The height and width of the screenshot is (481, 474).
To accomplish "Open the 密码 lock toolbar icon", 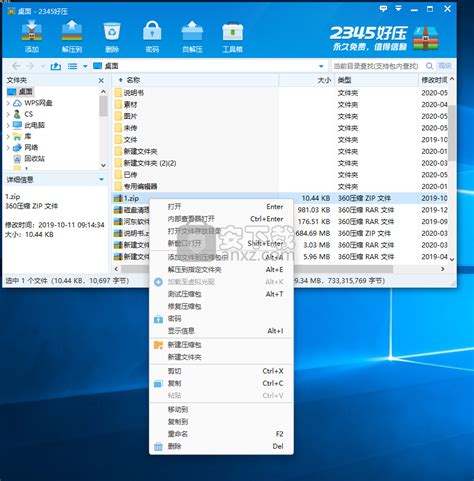I will [x=152, y=31].
